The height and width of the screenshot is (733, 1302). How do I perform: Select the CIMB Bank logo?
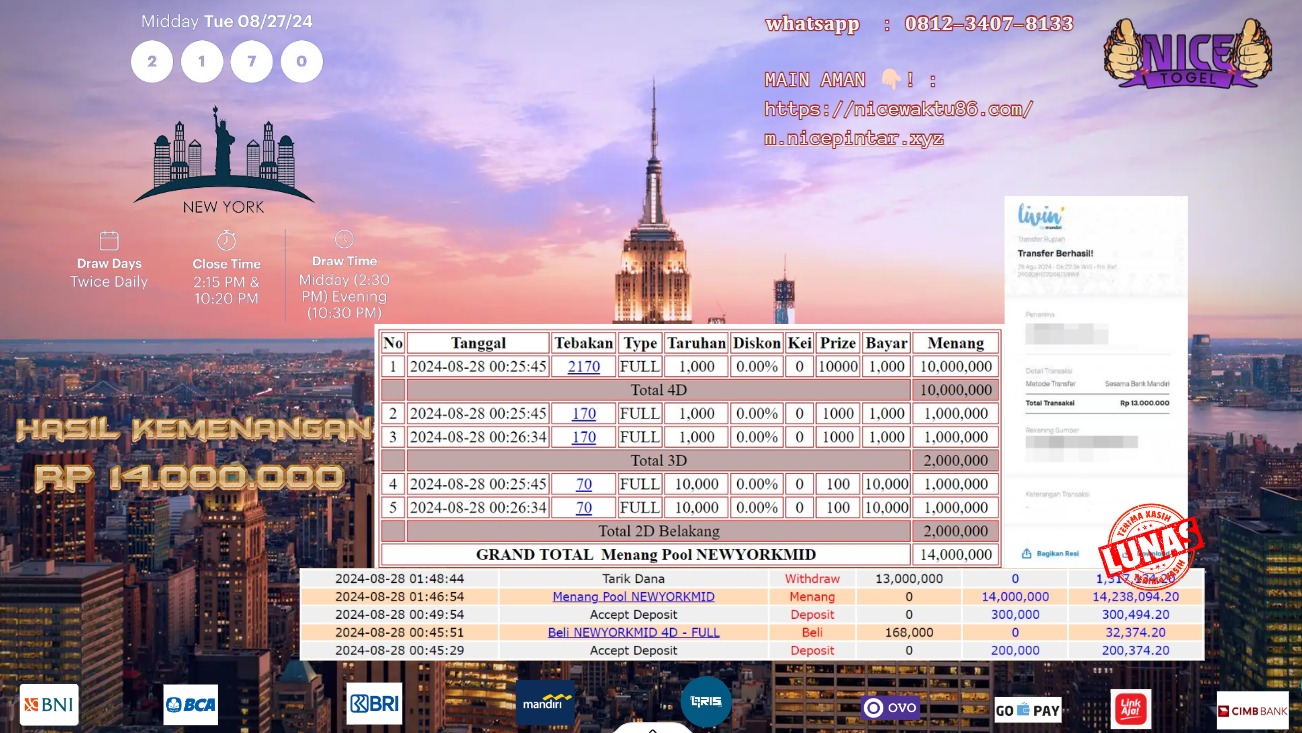pyautogui.click(x=1252, y=710)
